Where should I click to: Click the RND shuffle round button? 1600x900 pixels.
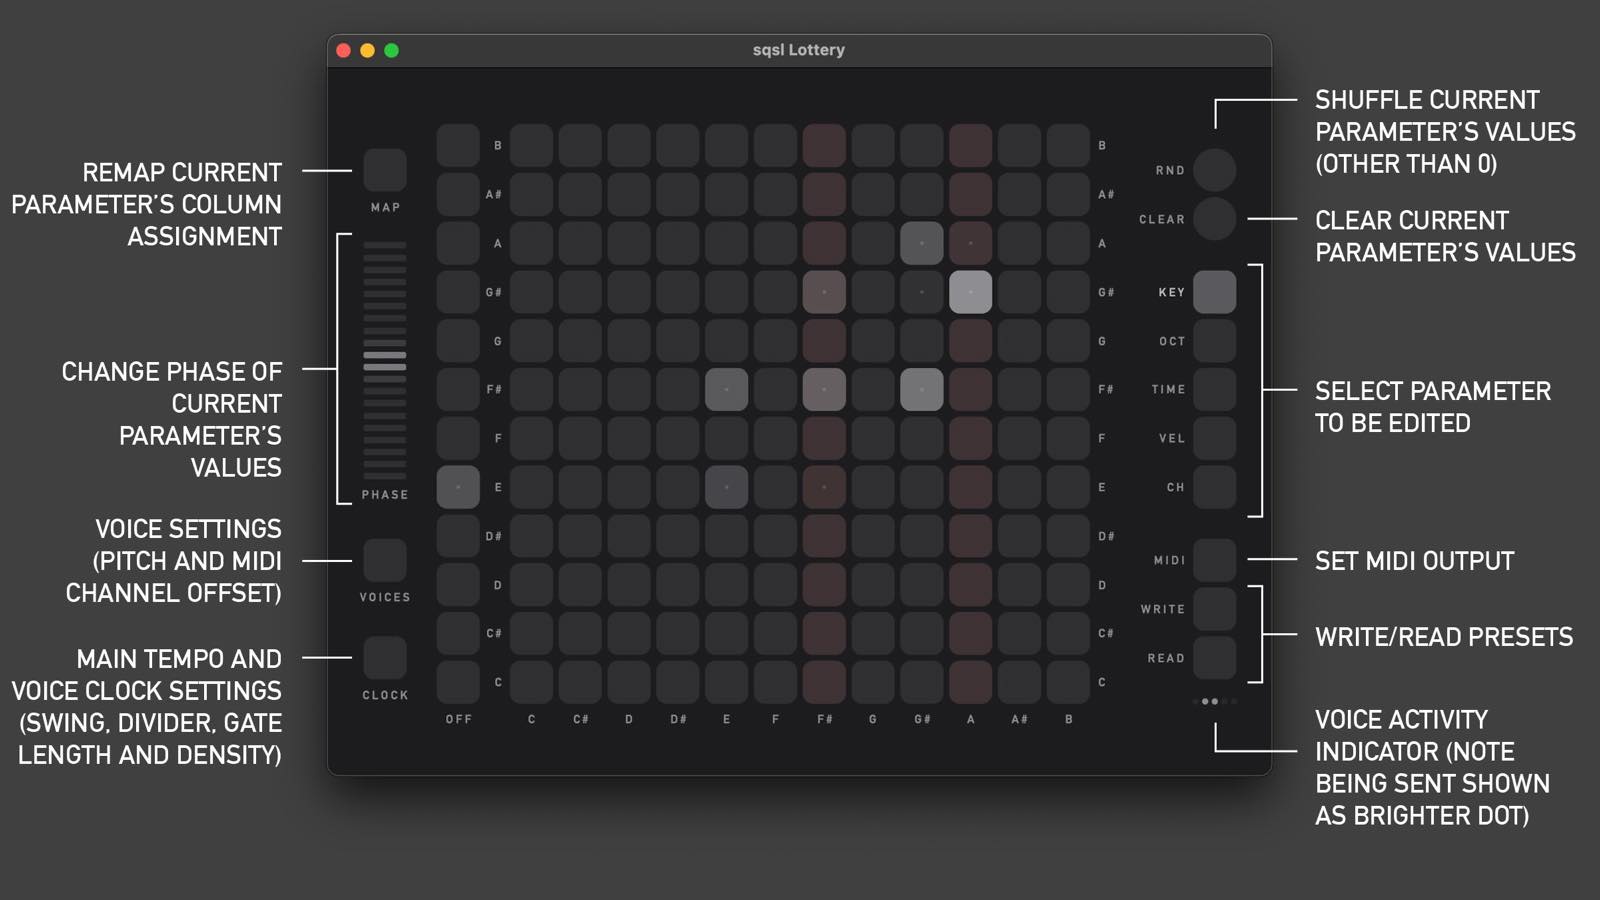[1215, 170]
